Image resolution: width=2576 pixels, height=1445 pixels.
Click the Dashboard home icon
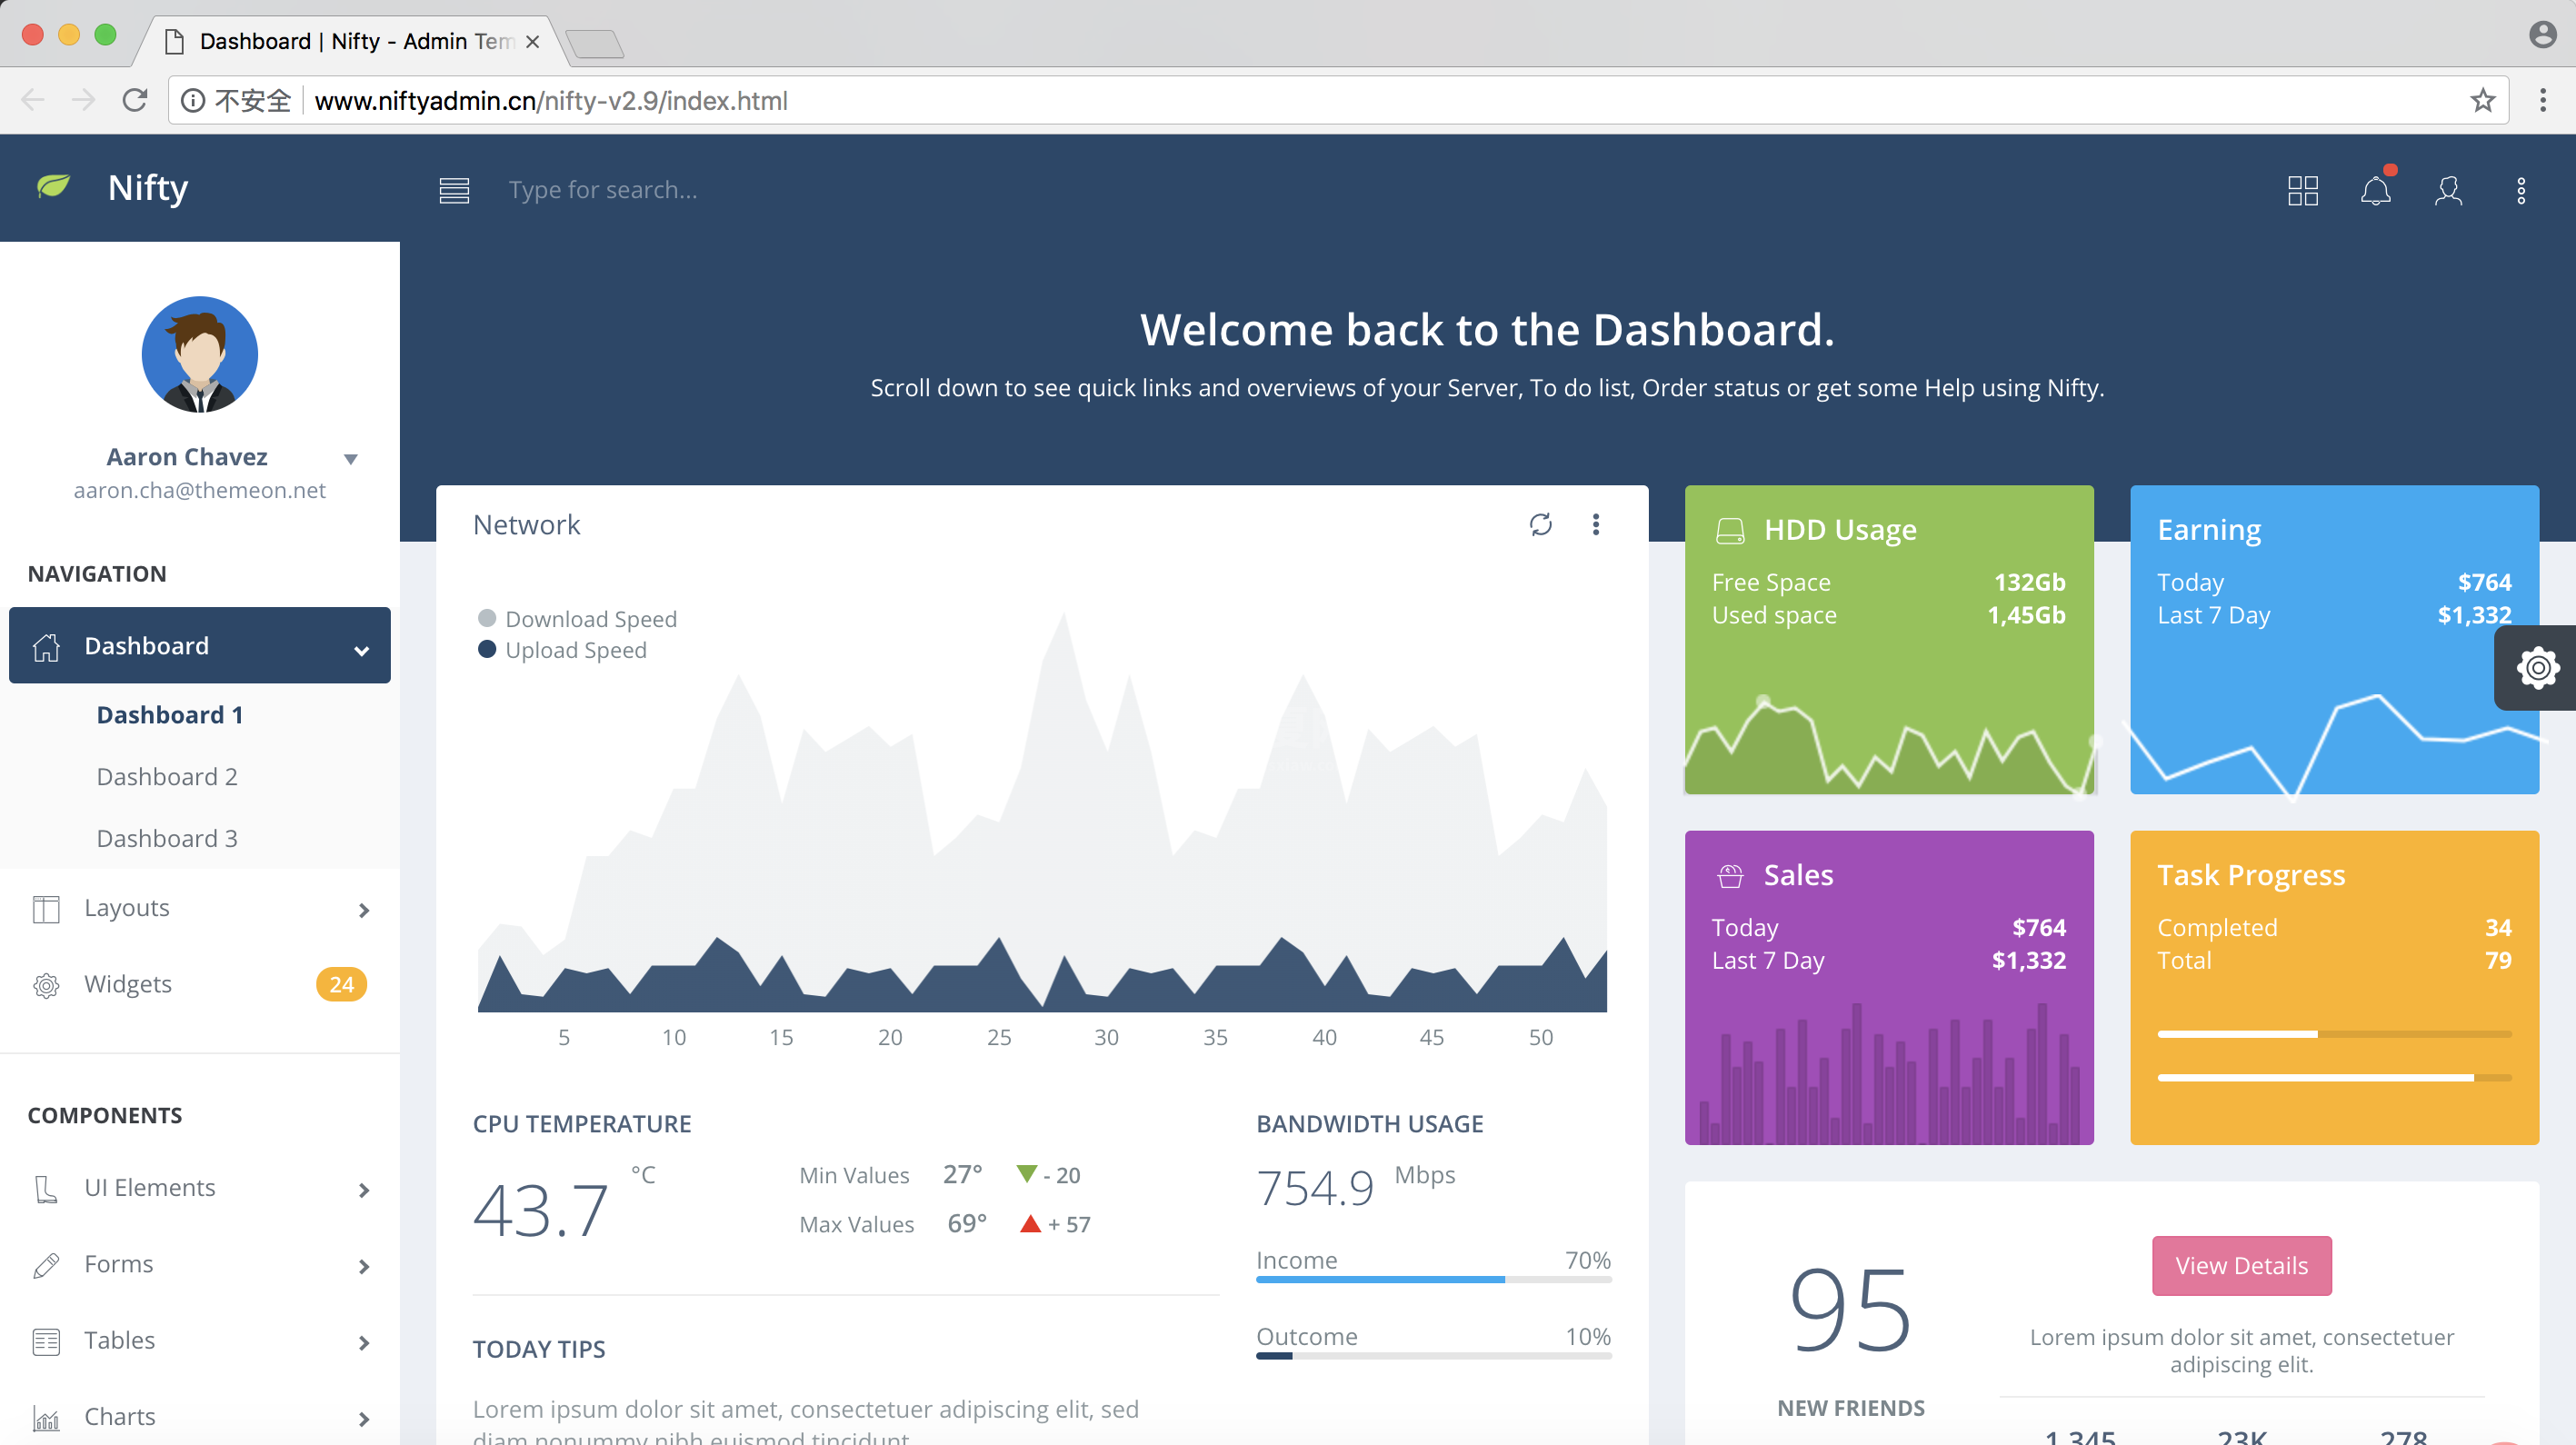(x=46, y=646)
